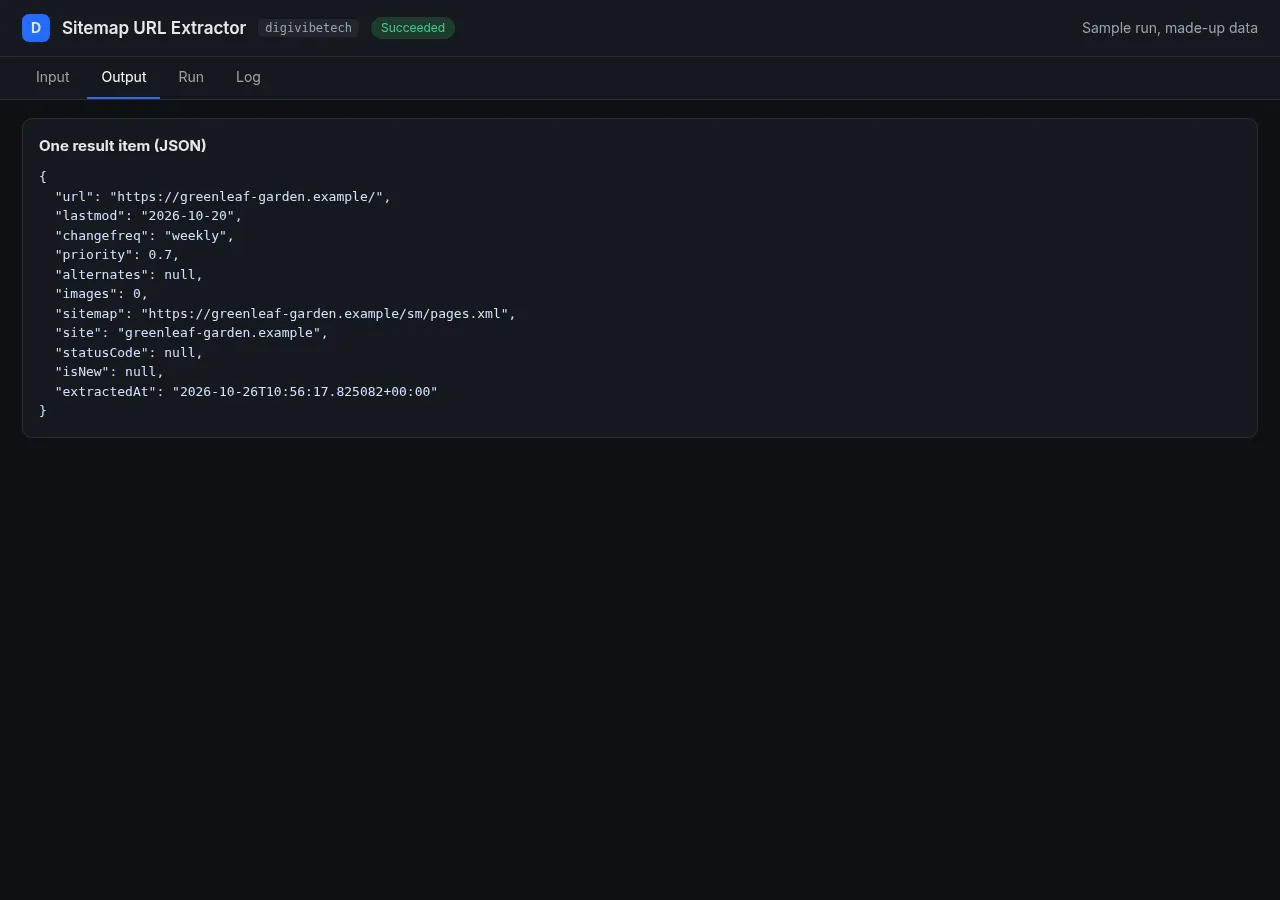Image resolution: width=1280 pixels, height=900 pixels.
Task: Click the "One result item (JSON)" heading
Action: [x=123, y=146]
